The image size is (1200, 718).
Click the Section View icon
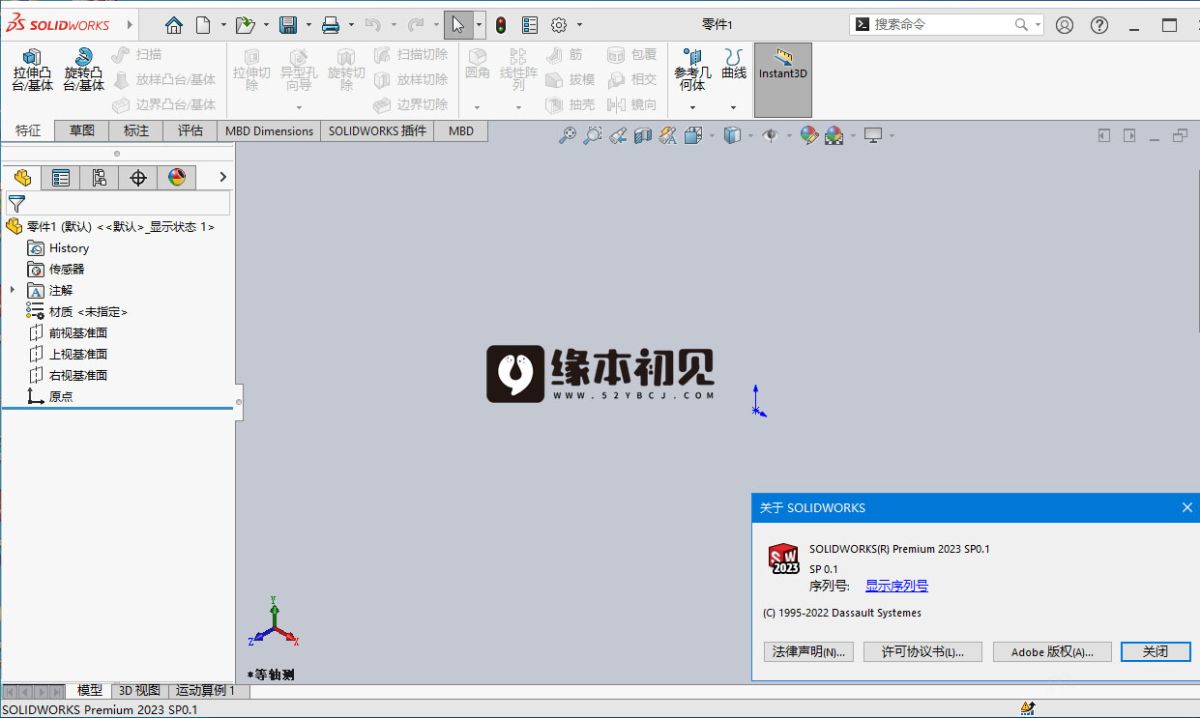(x=643, y=135)
